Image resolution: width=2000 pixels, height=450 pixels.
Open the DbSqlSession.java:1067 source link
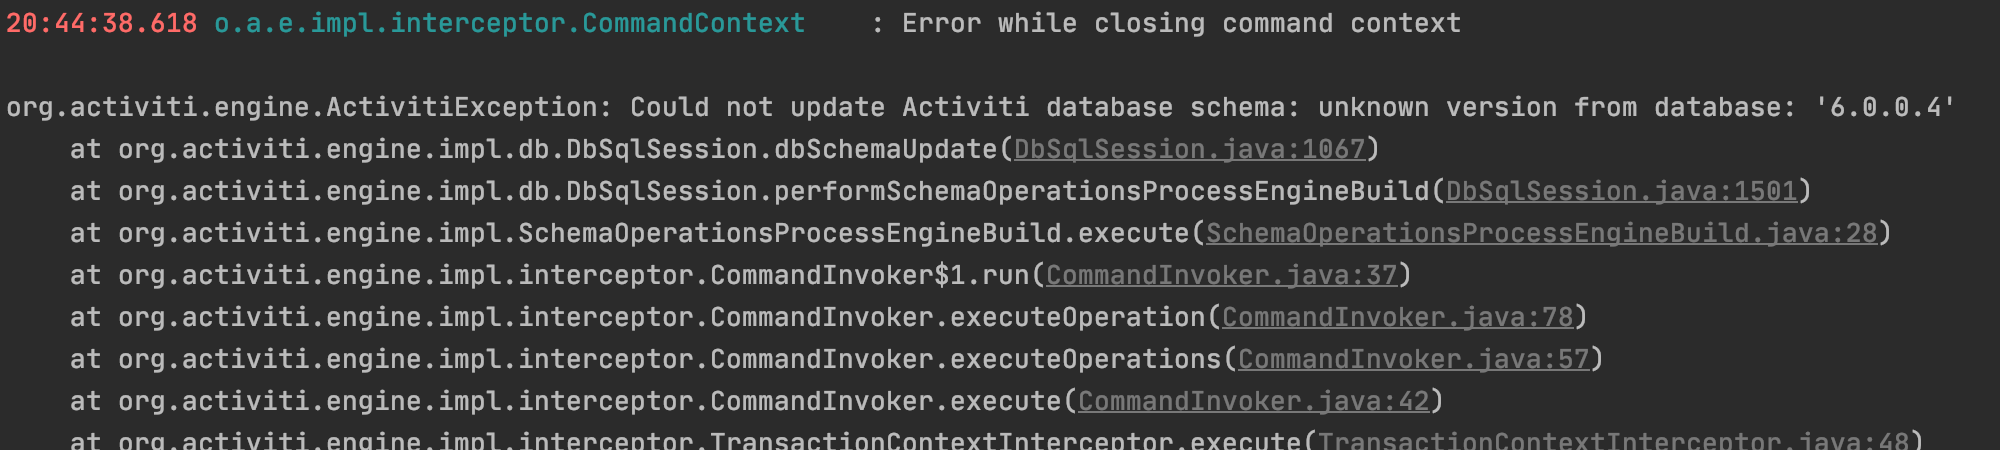click(1189, 149)
